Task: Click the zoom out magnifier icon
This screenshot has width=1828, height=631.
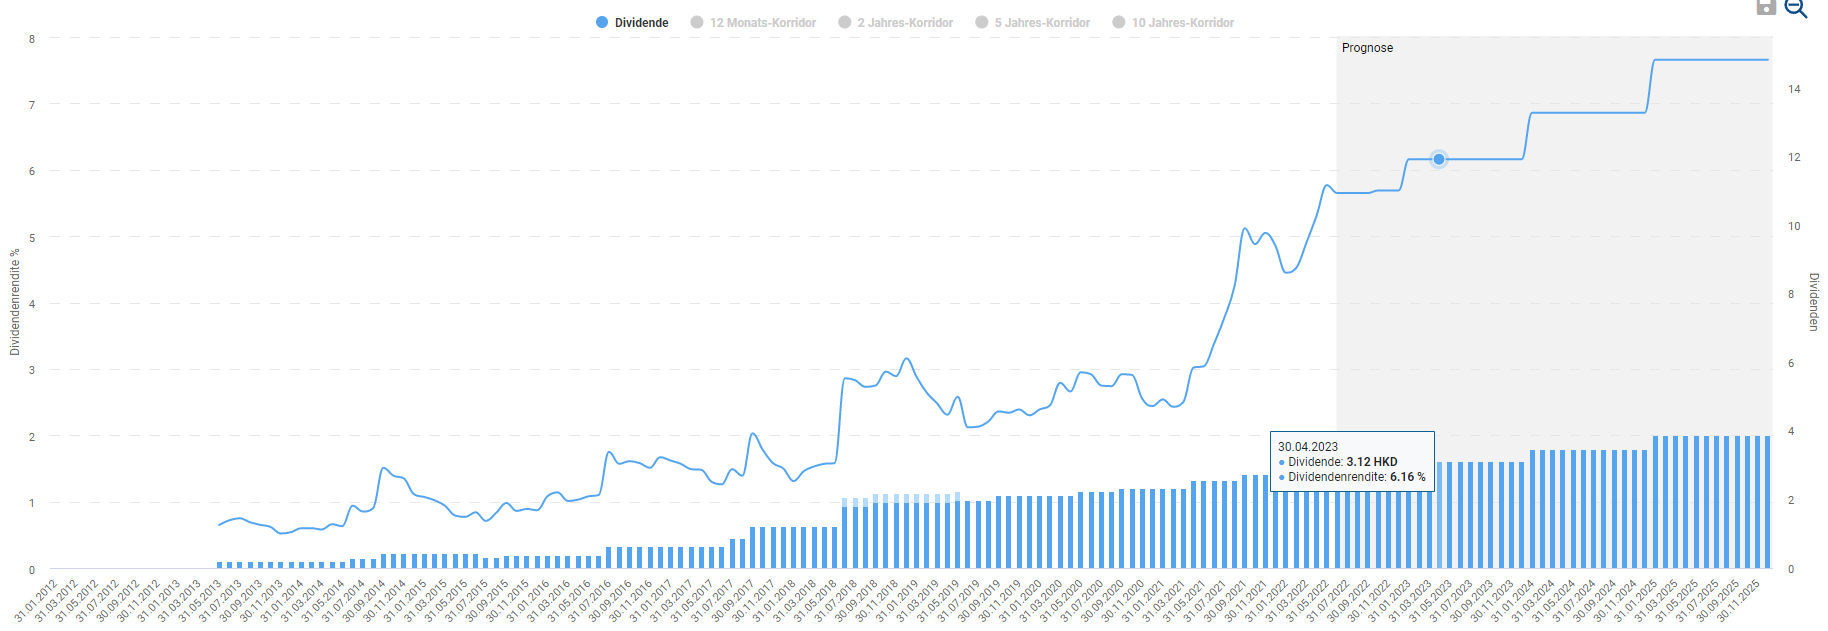Action: 1796,8
